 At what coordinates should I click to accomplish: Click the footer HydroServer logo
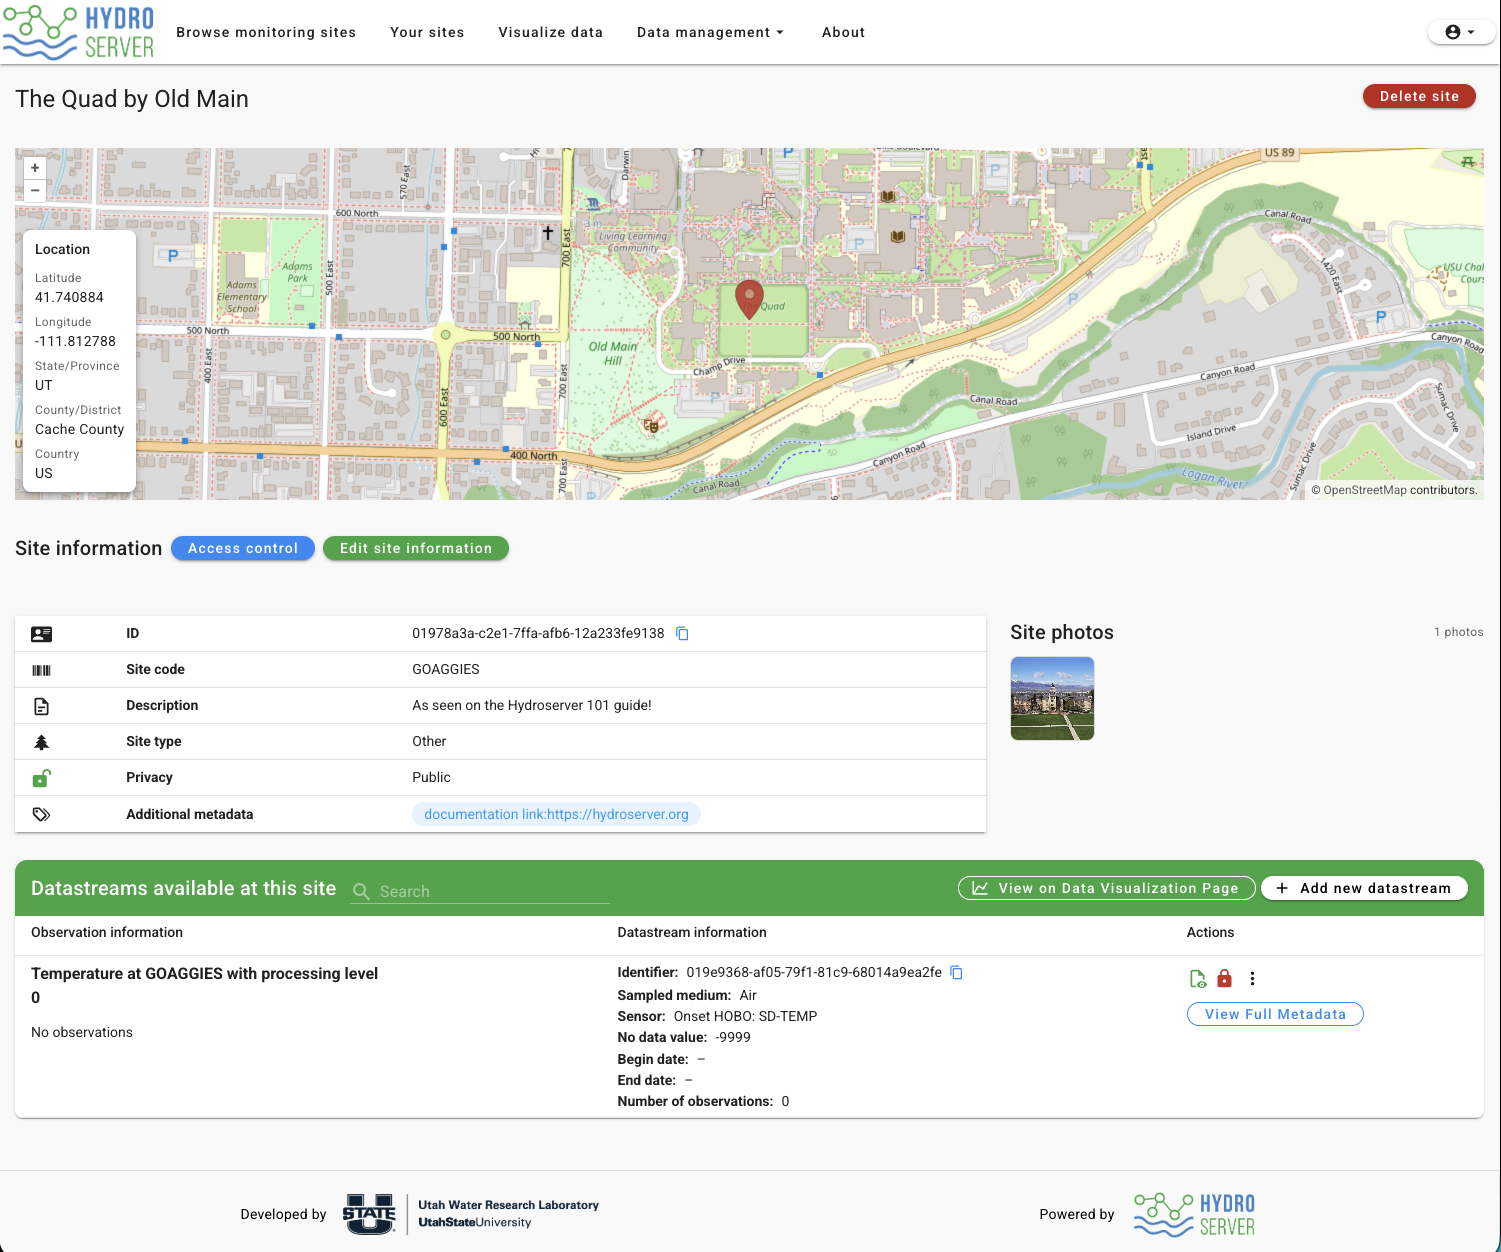coord(1194,1214)
